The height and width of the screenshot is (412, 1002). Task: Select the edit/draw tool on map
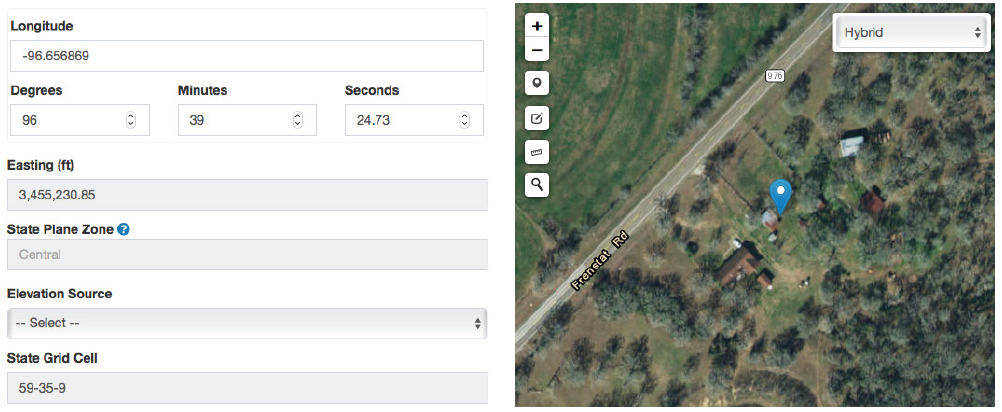pyautogui.click(x=537, y=119)
